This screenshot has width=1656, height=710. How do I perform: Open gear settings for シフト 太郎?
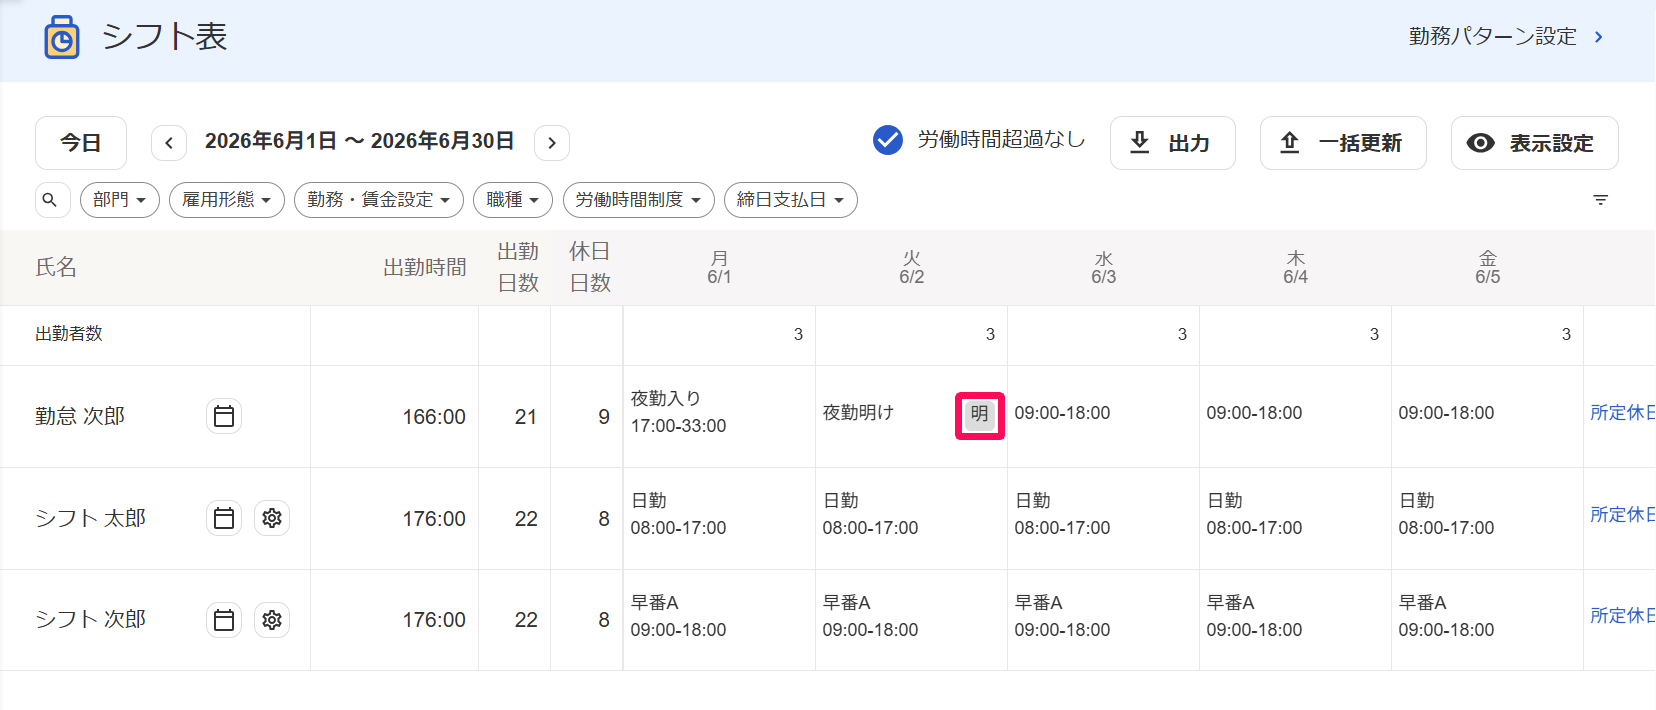pyautogui.click(x=272, y=518)
